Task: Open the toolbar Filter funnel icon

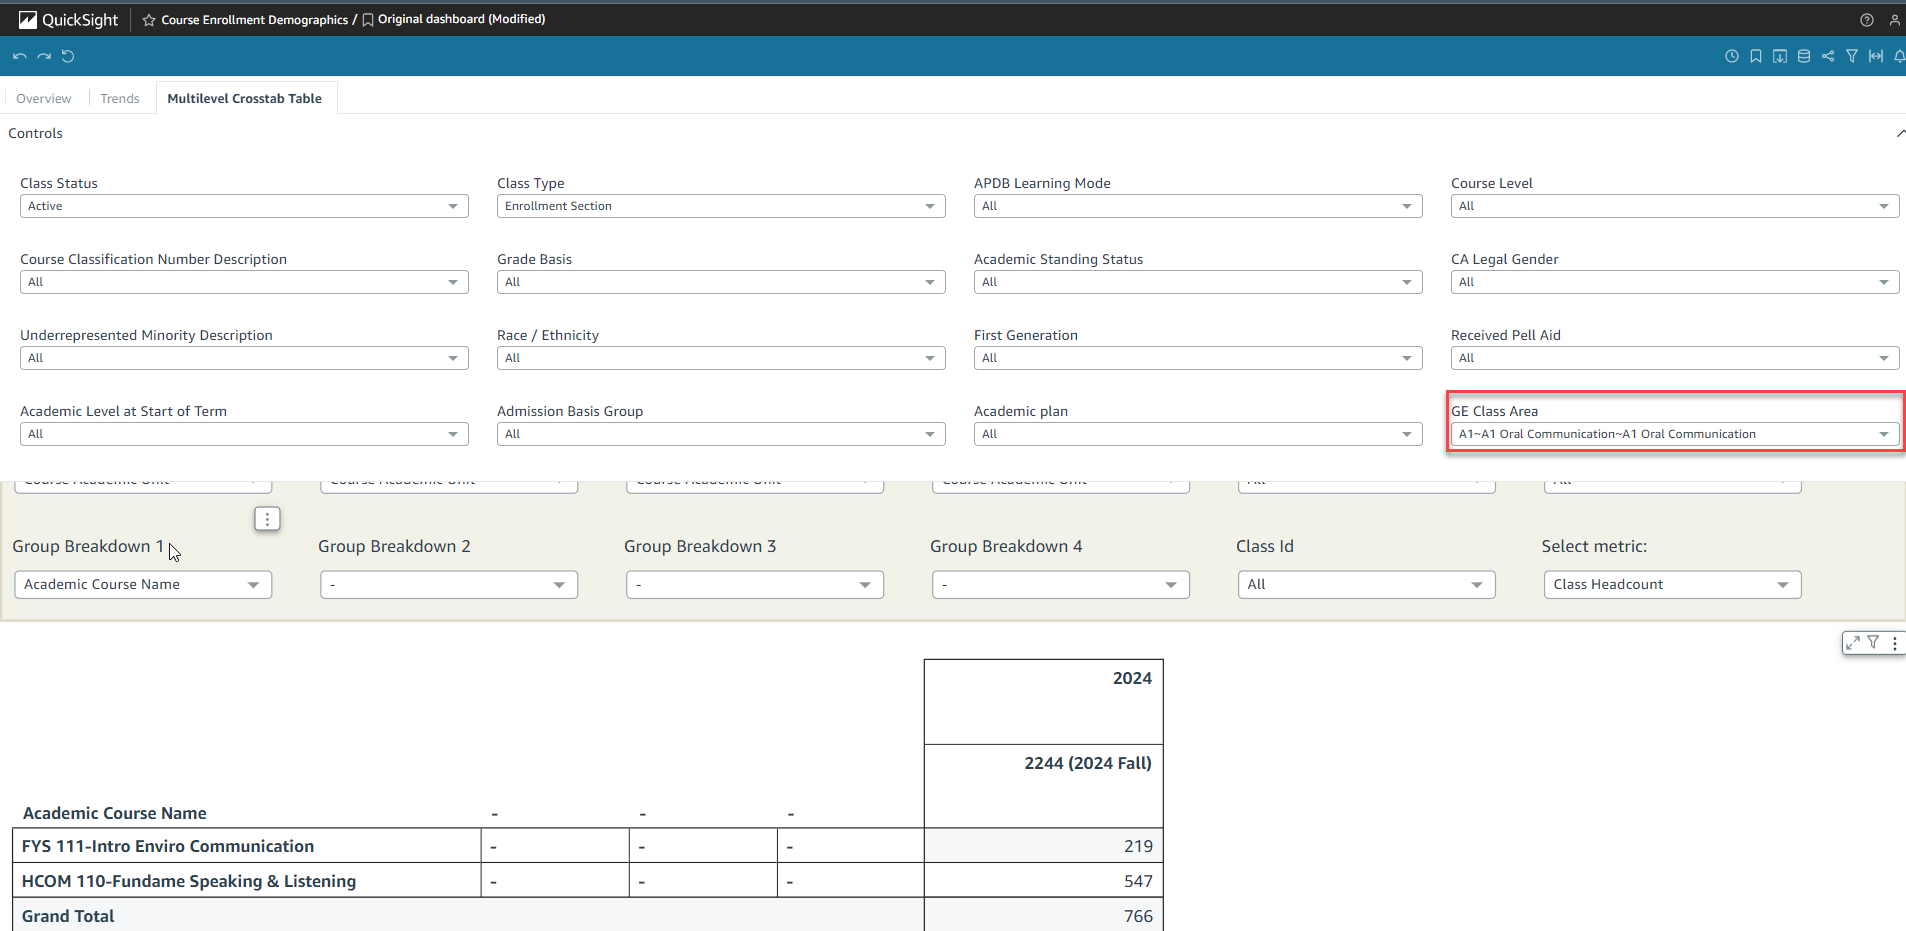Action: click(x=1852, y=56)
